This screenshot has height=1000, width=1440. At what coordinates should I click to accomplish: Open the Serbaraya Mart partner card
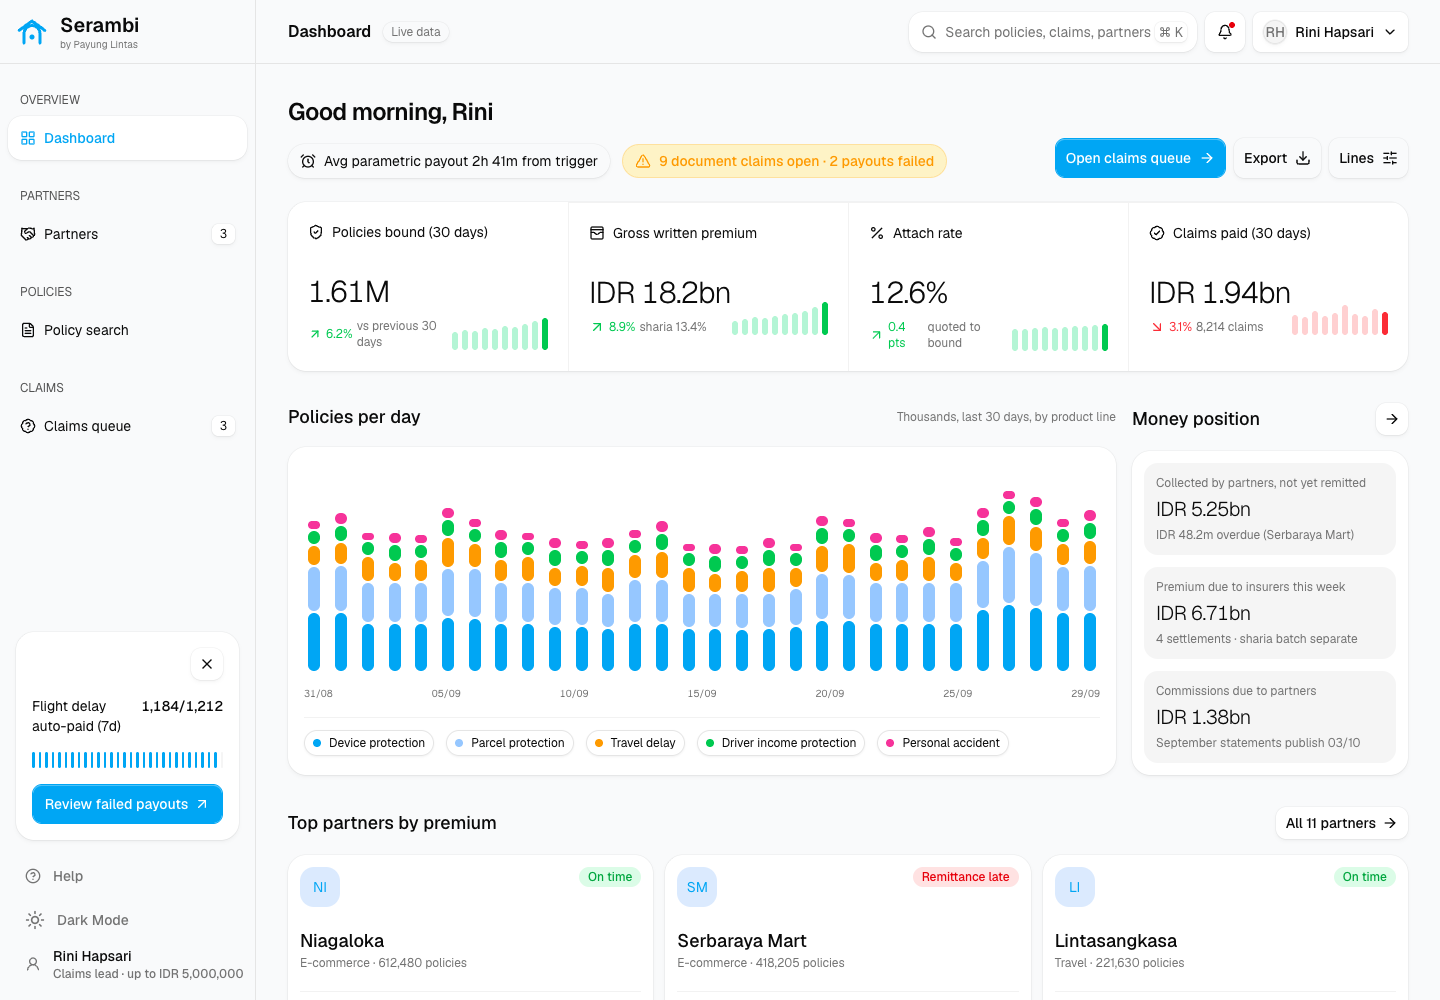pos(847,927)
